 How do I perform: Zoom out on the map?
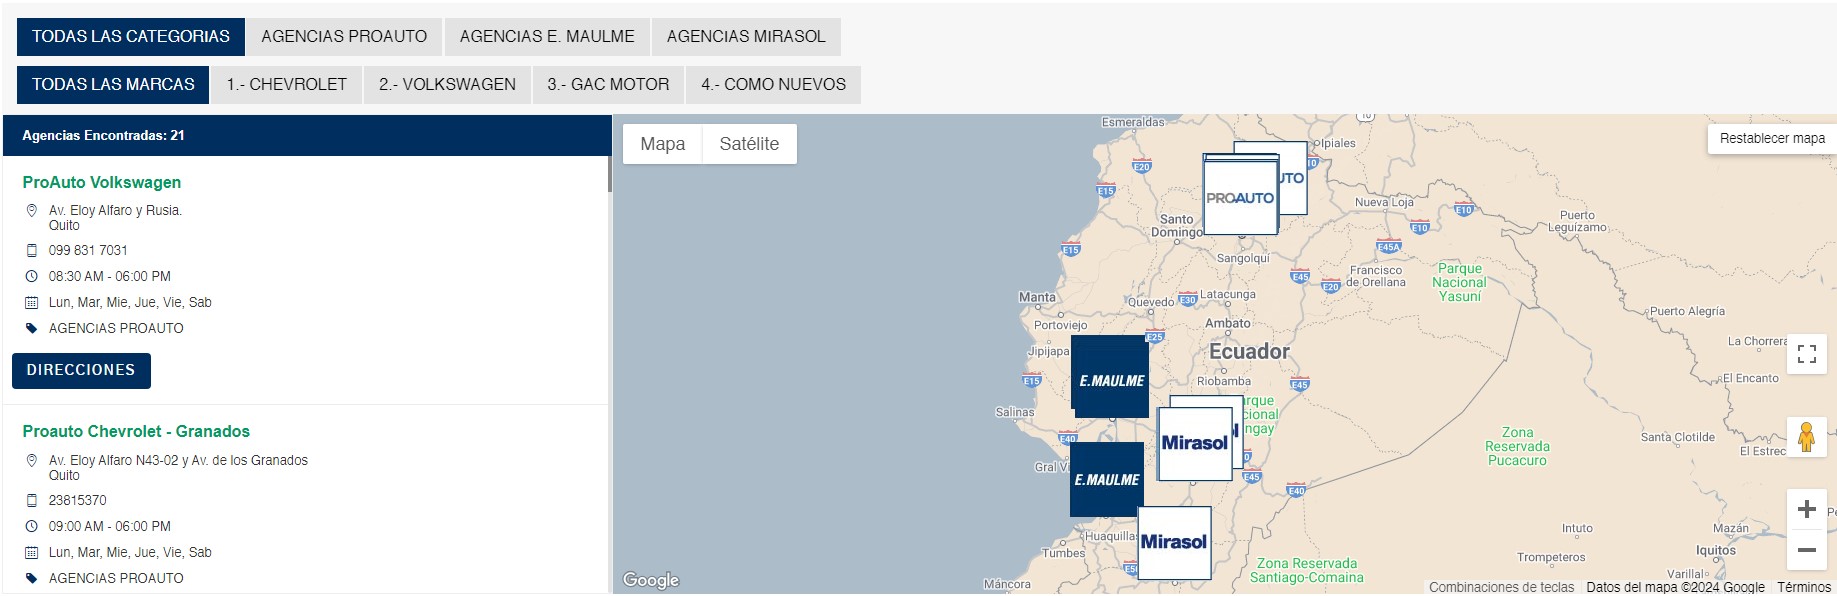coord(1806,550)
